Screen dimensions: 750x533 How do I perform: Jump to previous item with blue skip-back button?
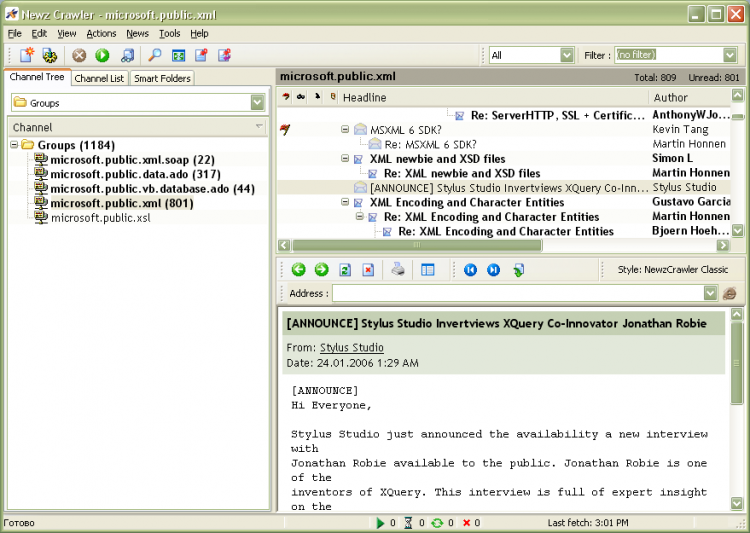[470, 269]
